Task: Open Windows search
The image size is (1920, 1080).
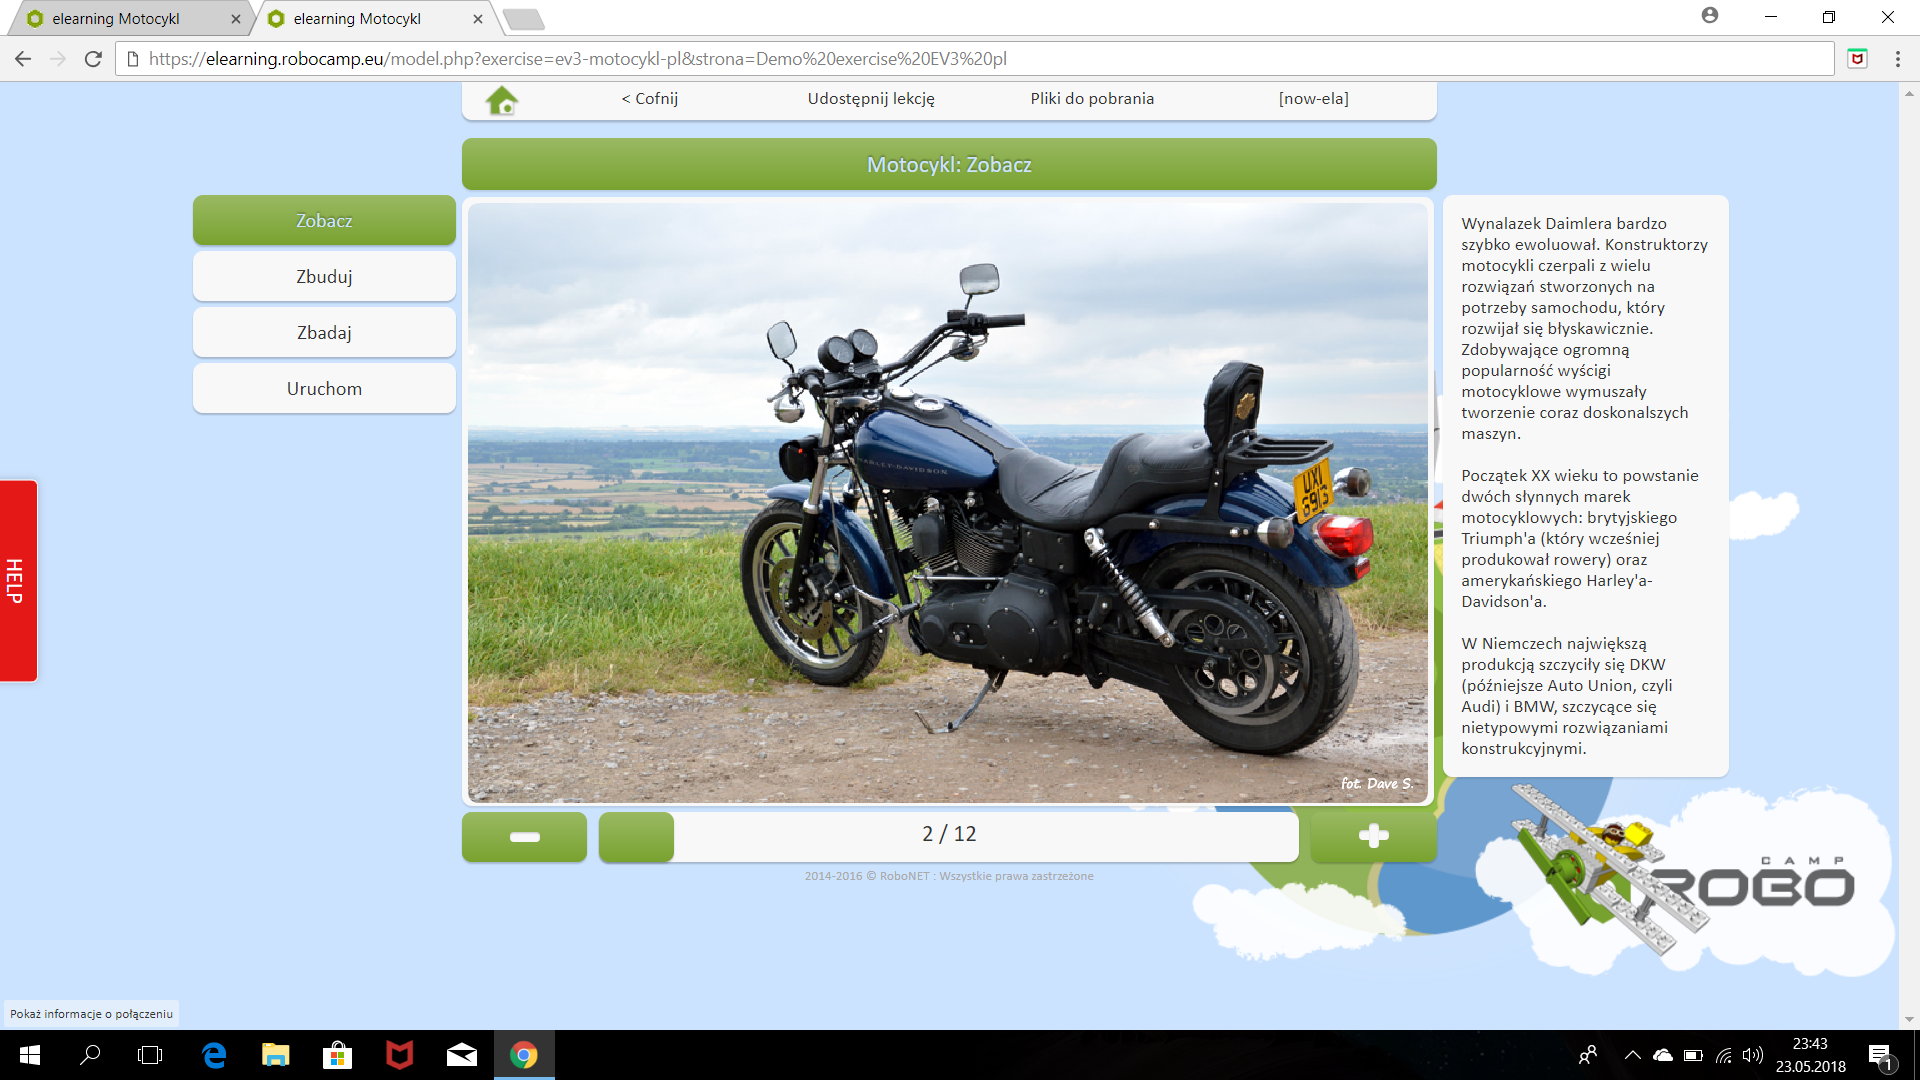Action: pos(90,1055)
